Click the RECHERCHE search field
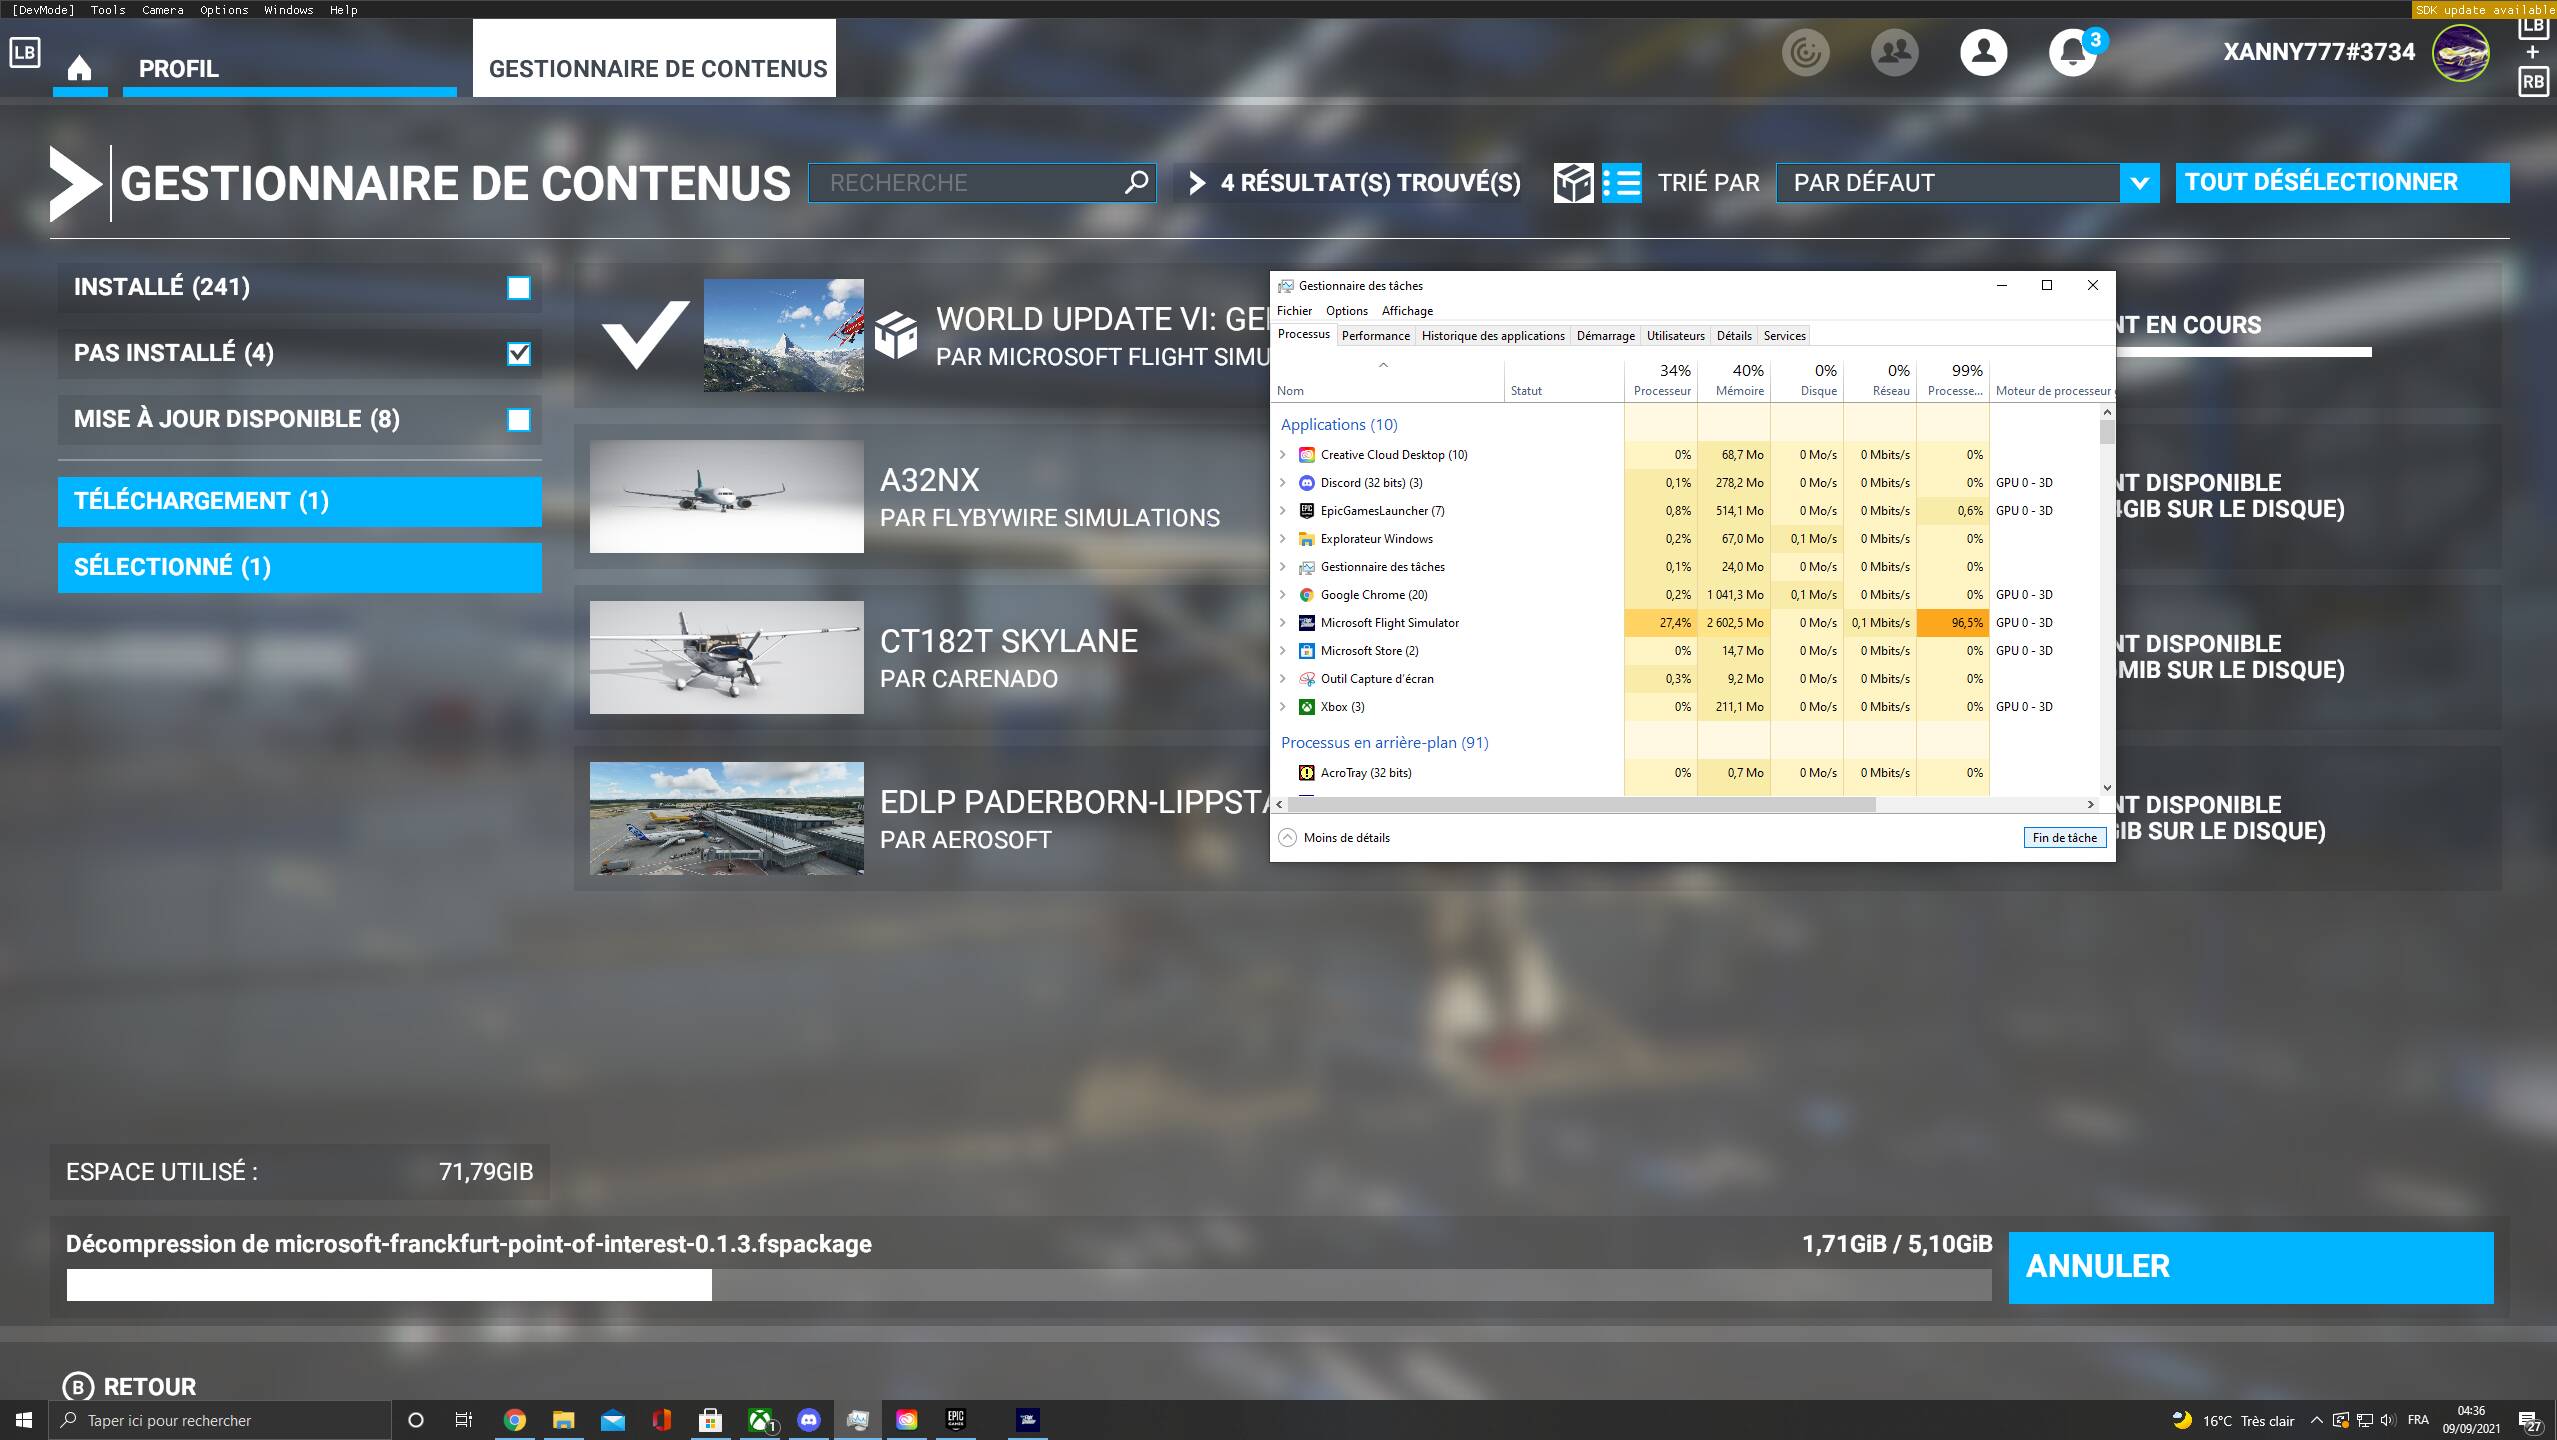2557x1440 pixels. tap(982, 183)
